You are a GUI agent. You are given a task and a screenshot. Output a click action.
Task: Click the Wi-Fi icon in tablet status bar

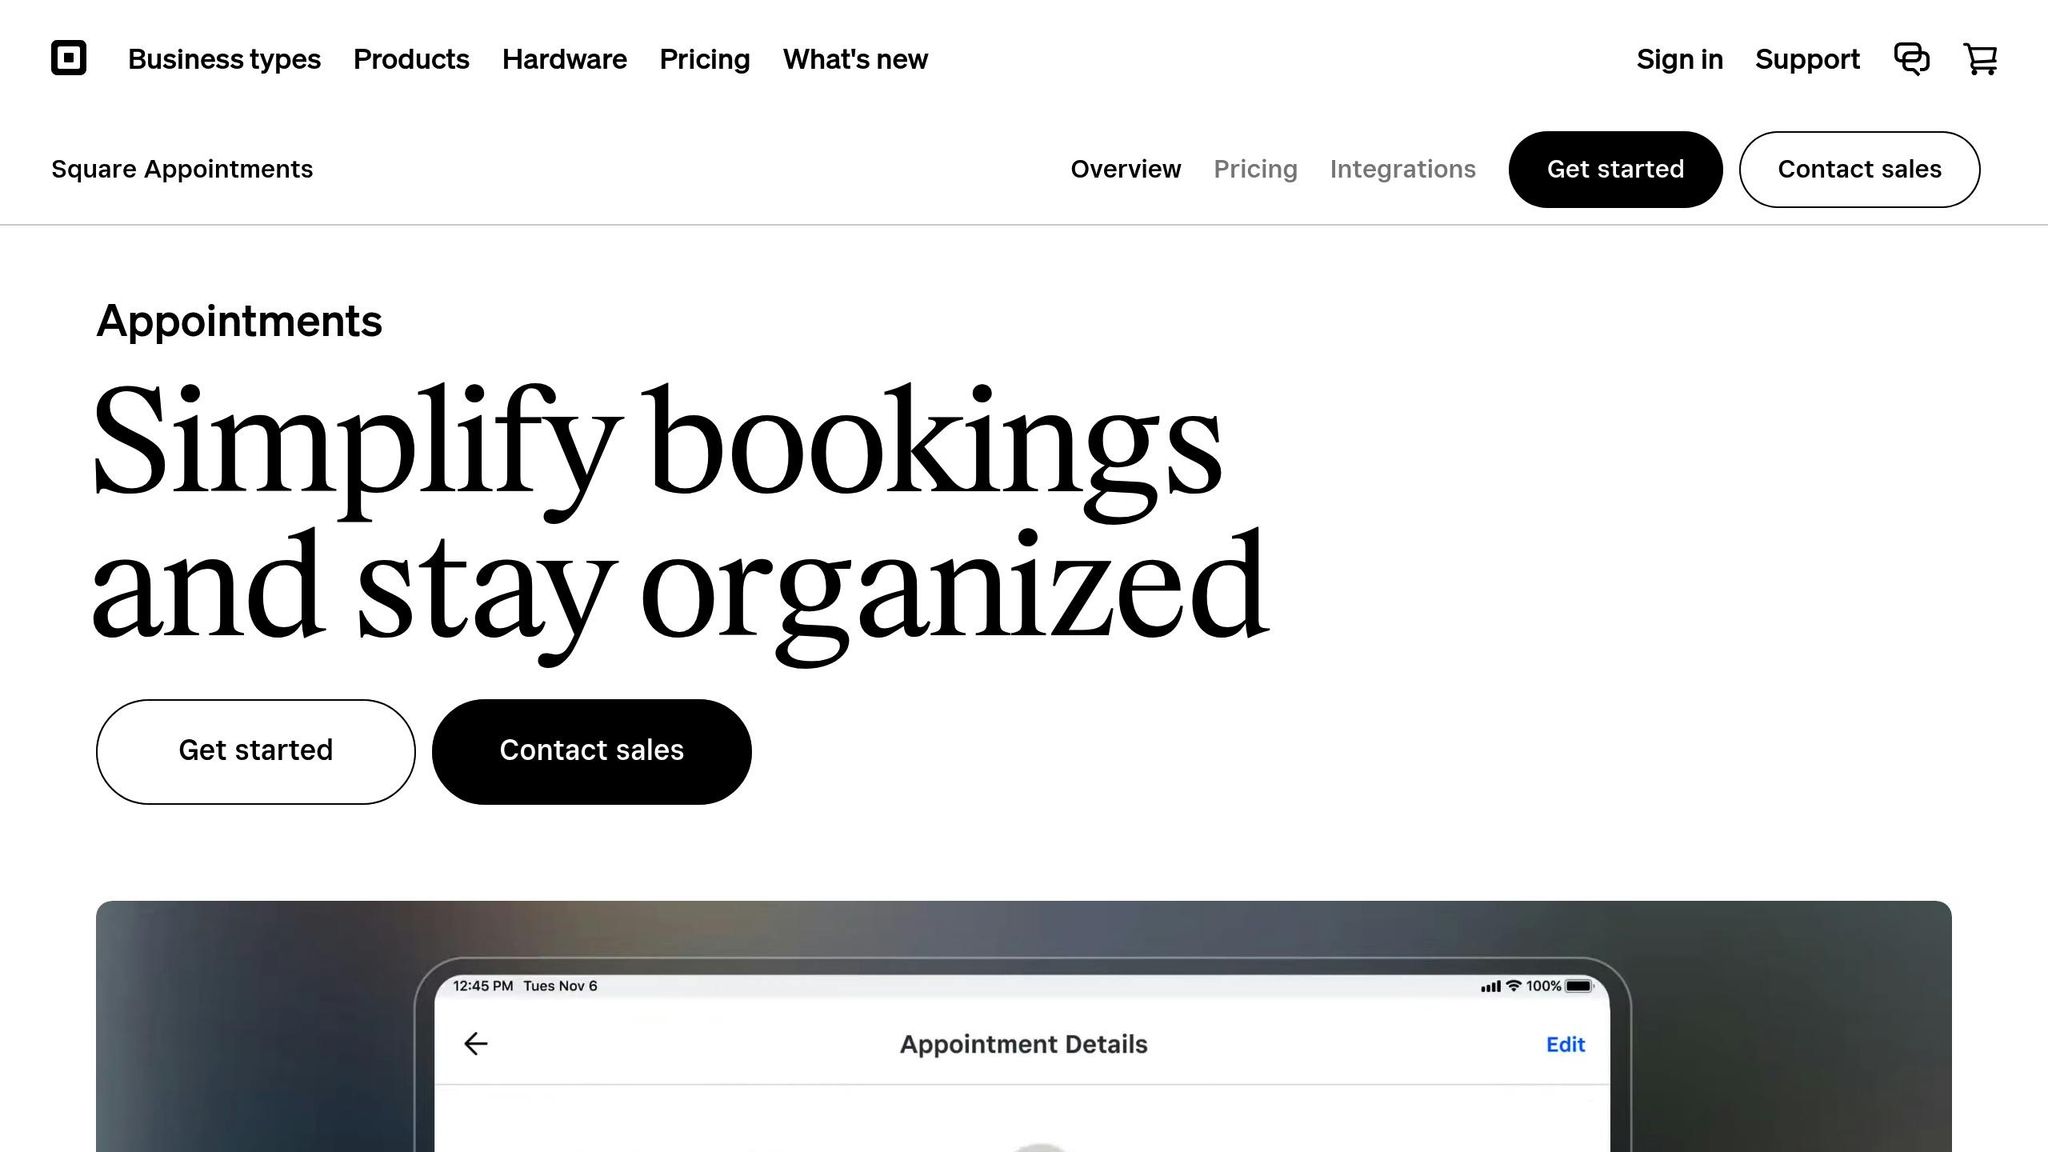click(x=1513, y=986)
